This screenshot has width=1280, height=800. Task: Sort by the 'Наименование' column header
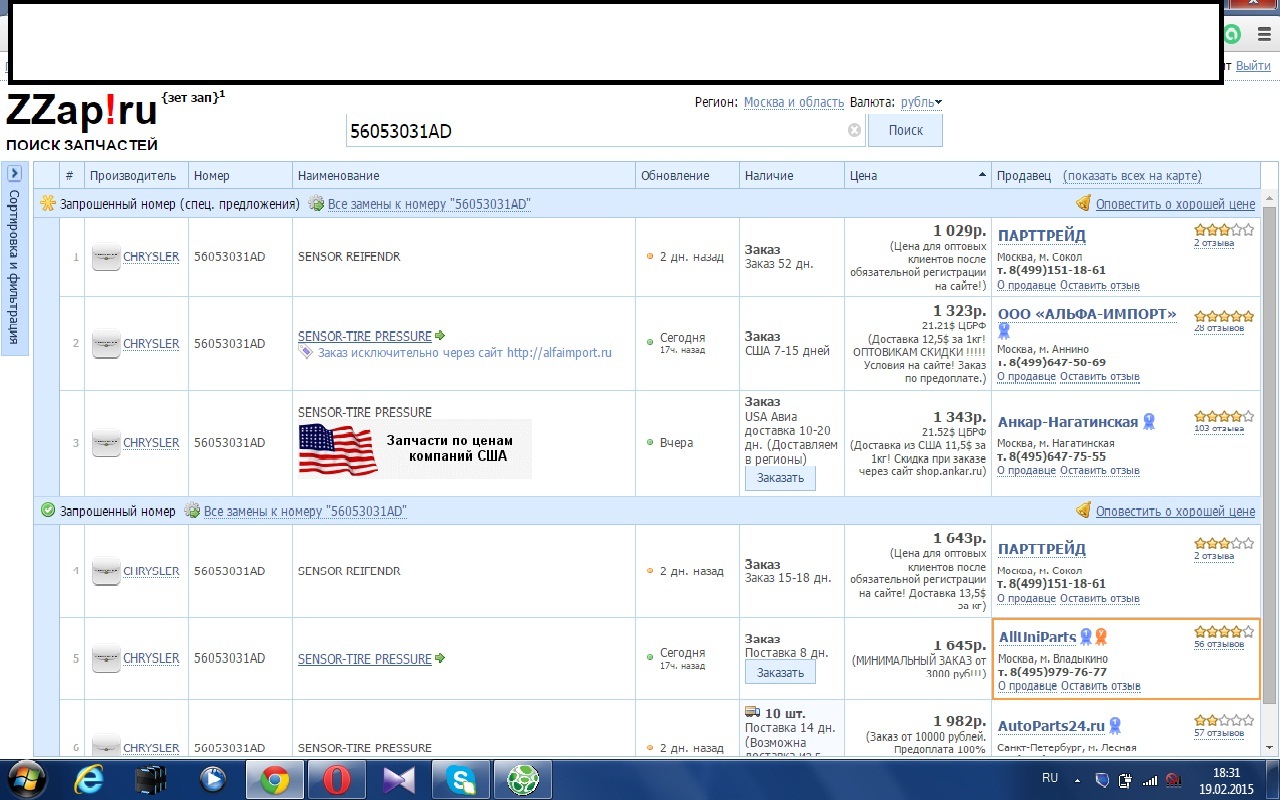(339, 175)
